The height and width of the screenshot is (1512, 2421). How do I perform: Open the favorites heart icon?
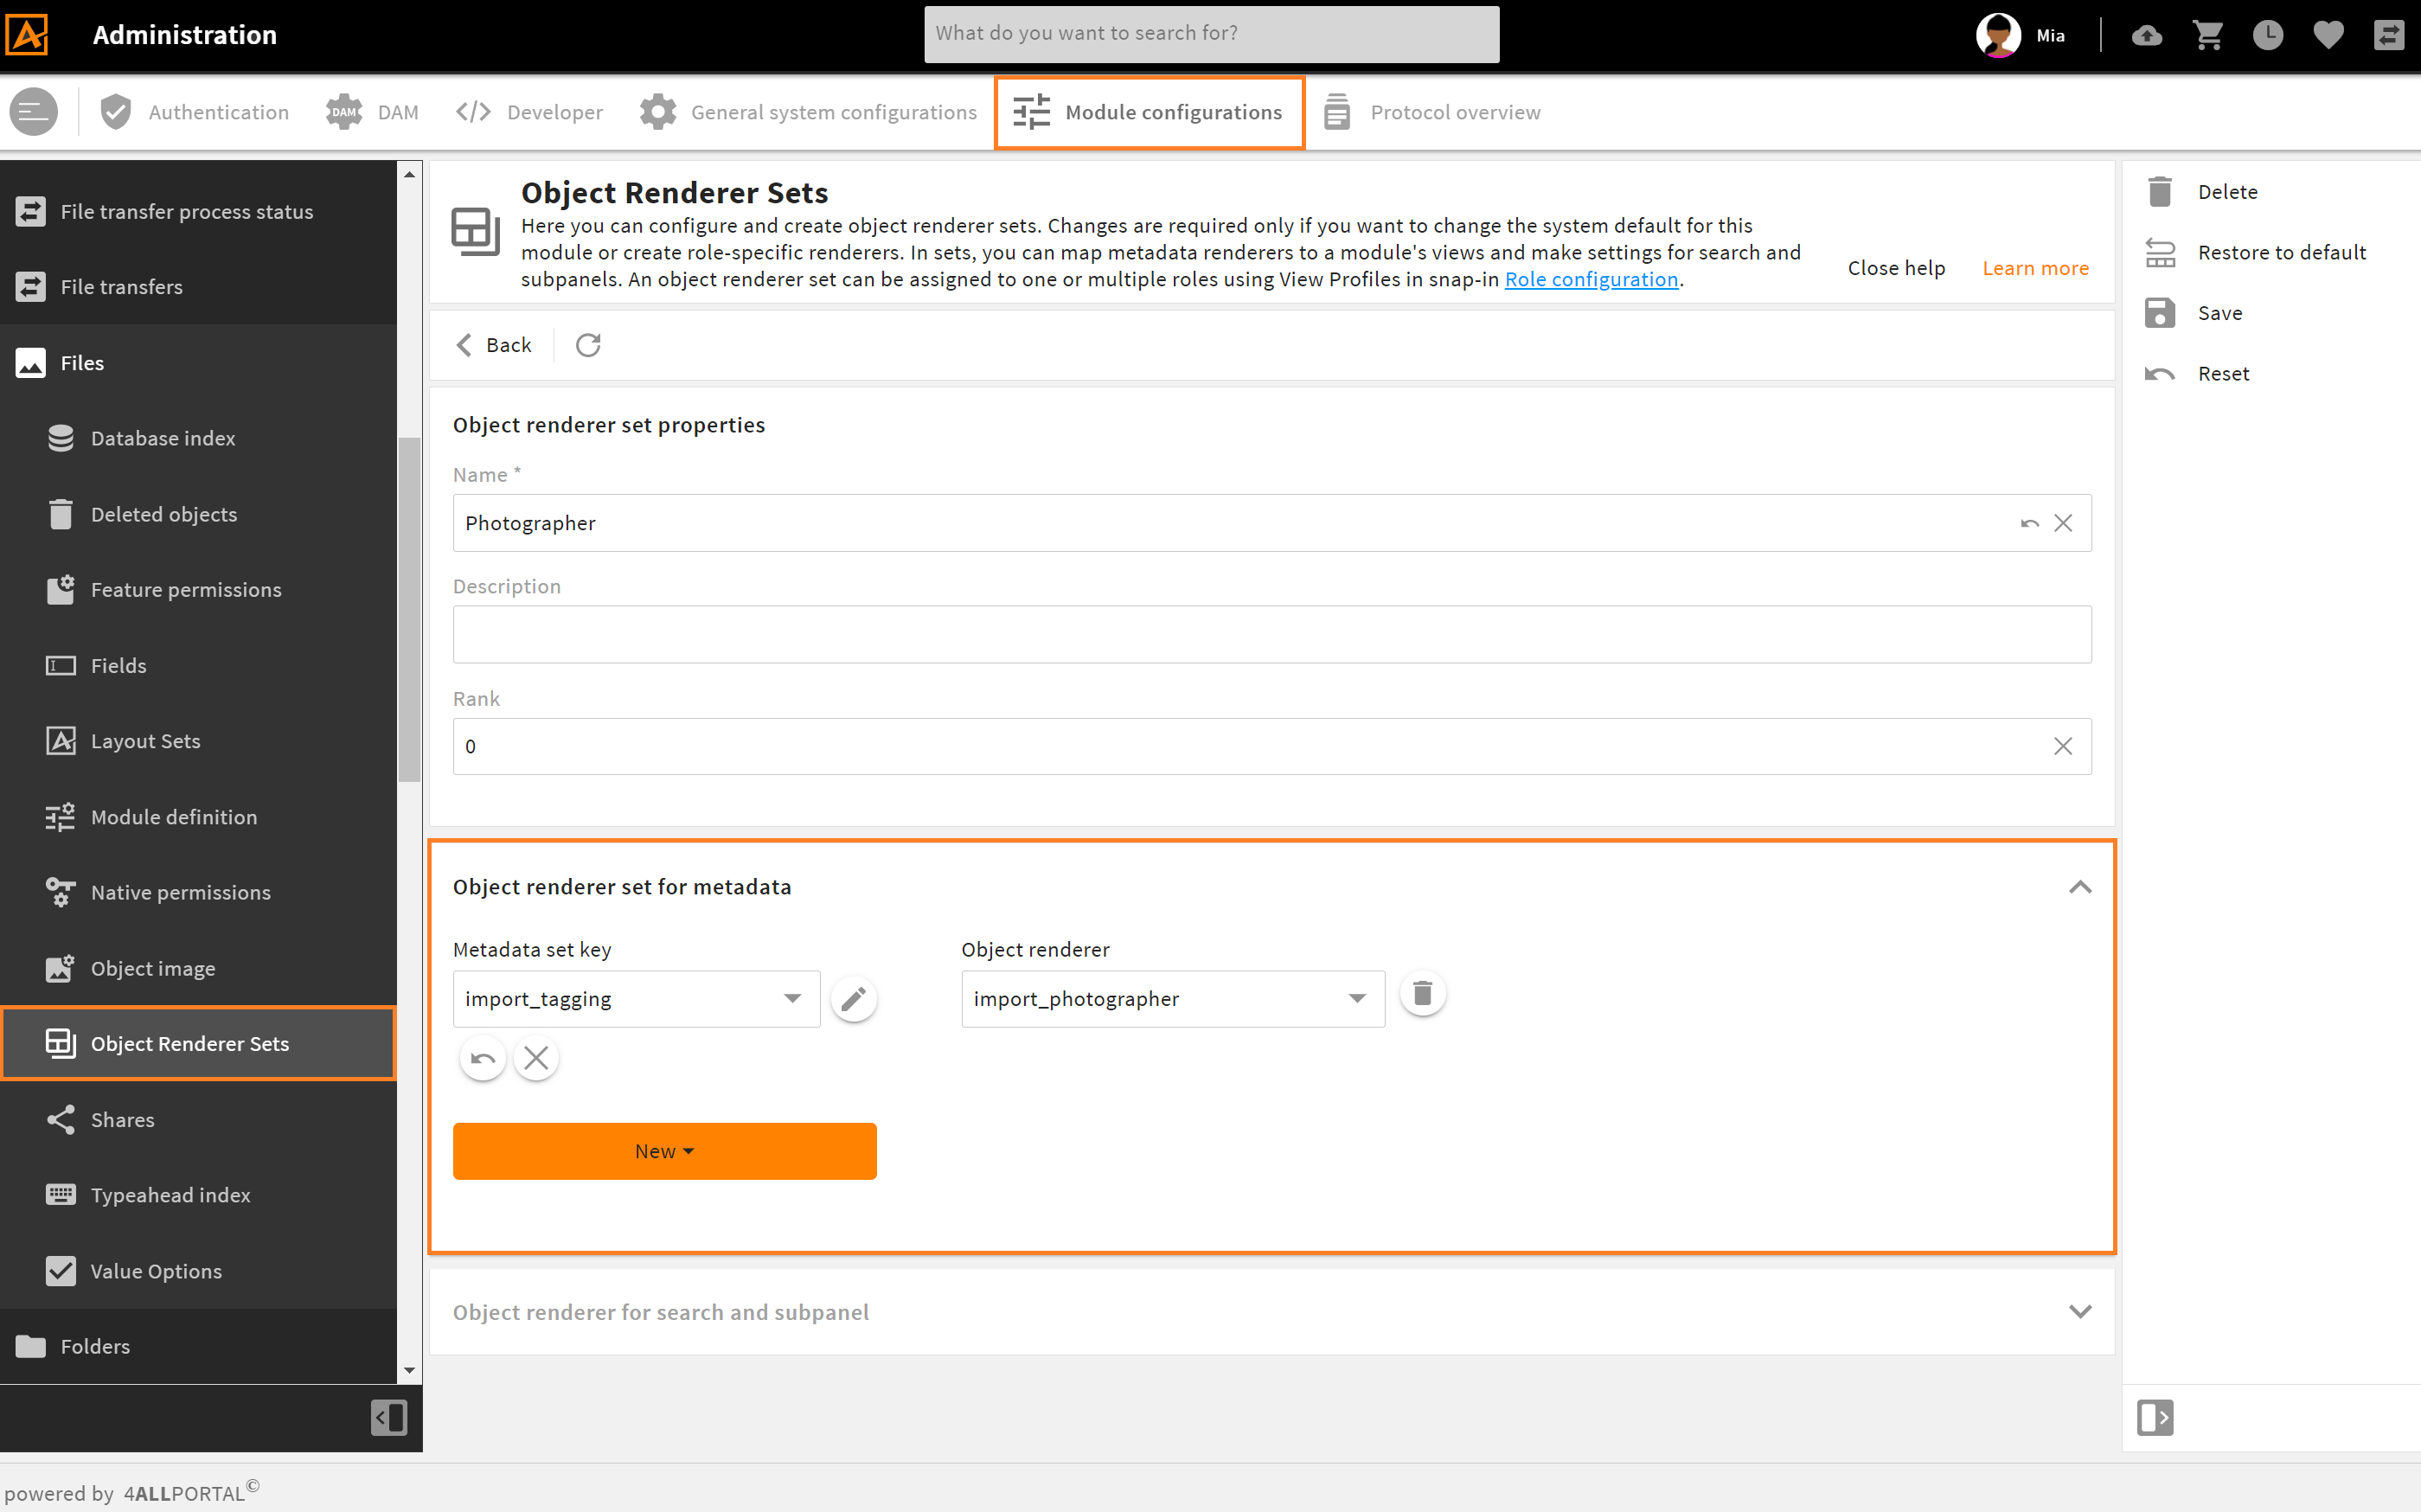click(2328, 35)
